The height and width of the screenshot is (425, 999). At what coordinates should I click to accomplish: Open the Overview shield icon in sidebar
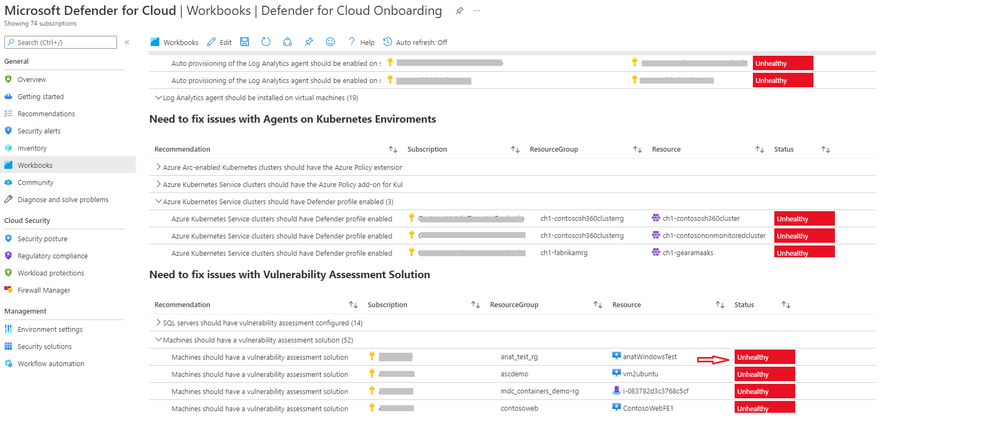click(x=8, y=80)
